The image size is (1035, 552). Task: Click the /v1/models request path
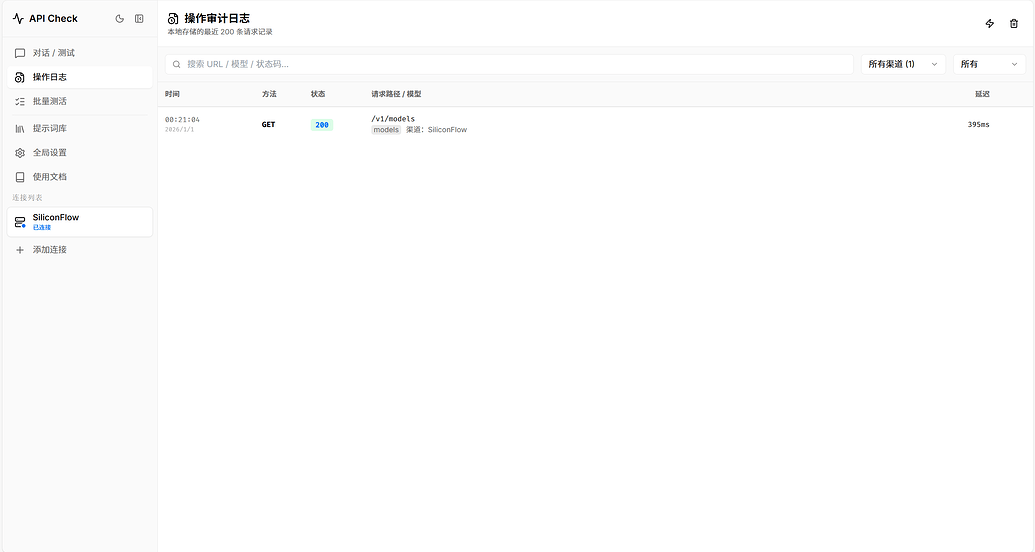(x=393, y=119)
